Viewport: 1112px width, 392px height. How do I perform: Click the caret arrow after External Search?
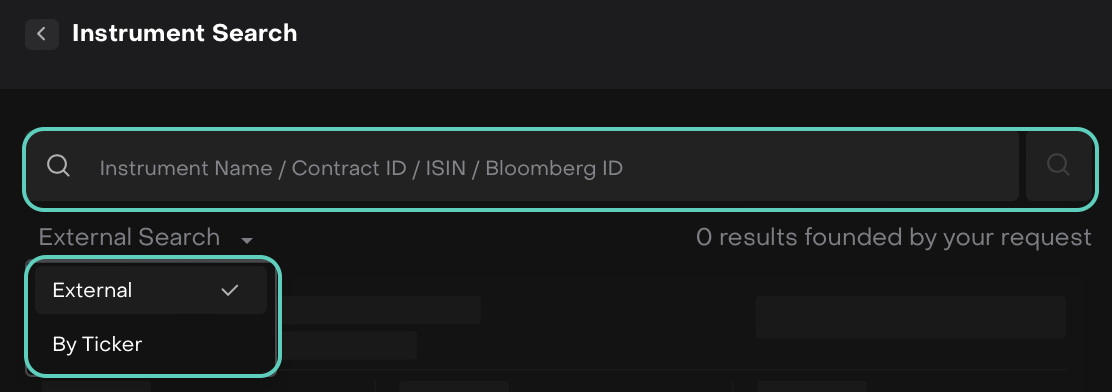246,241
